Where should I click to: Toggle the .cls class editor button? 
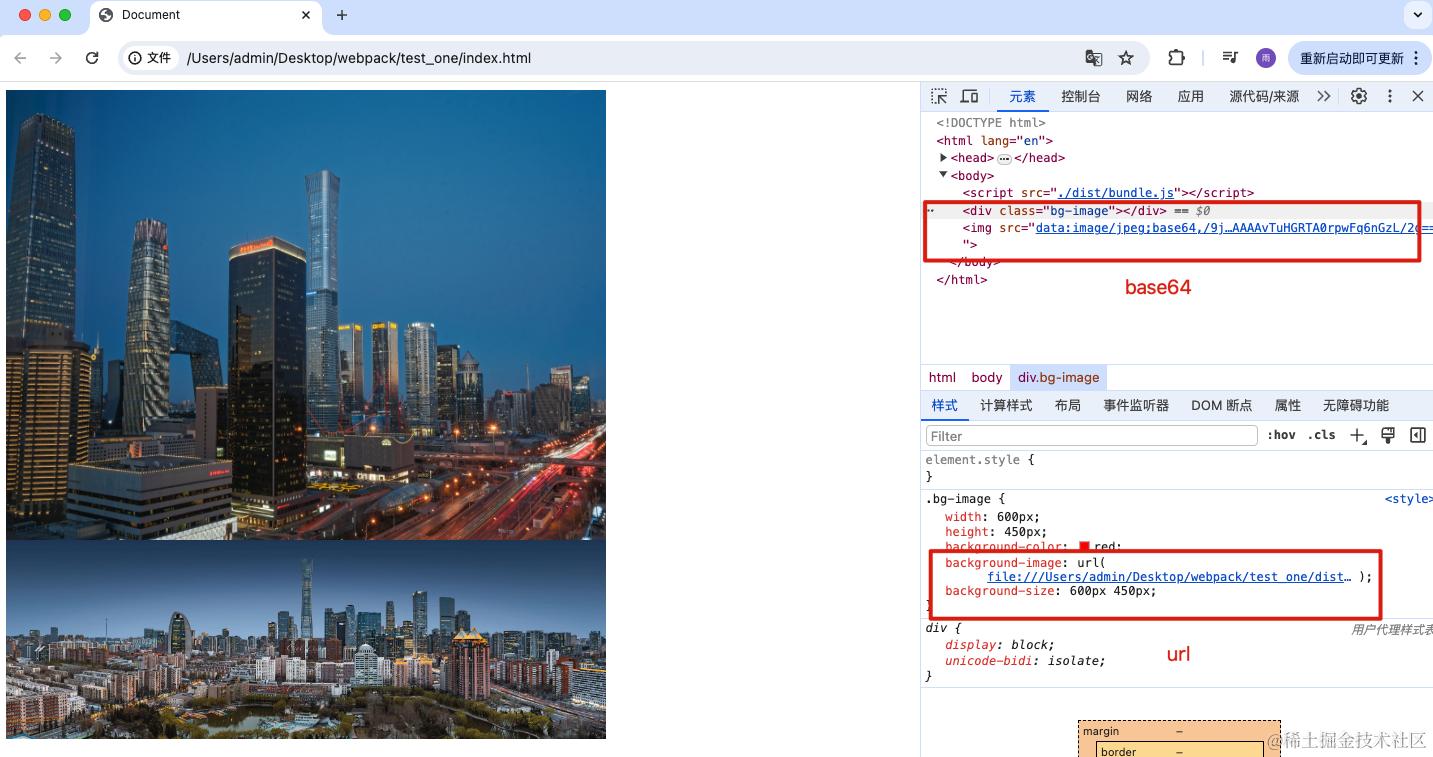[1322, 435]
